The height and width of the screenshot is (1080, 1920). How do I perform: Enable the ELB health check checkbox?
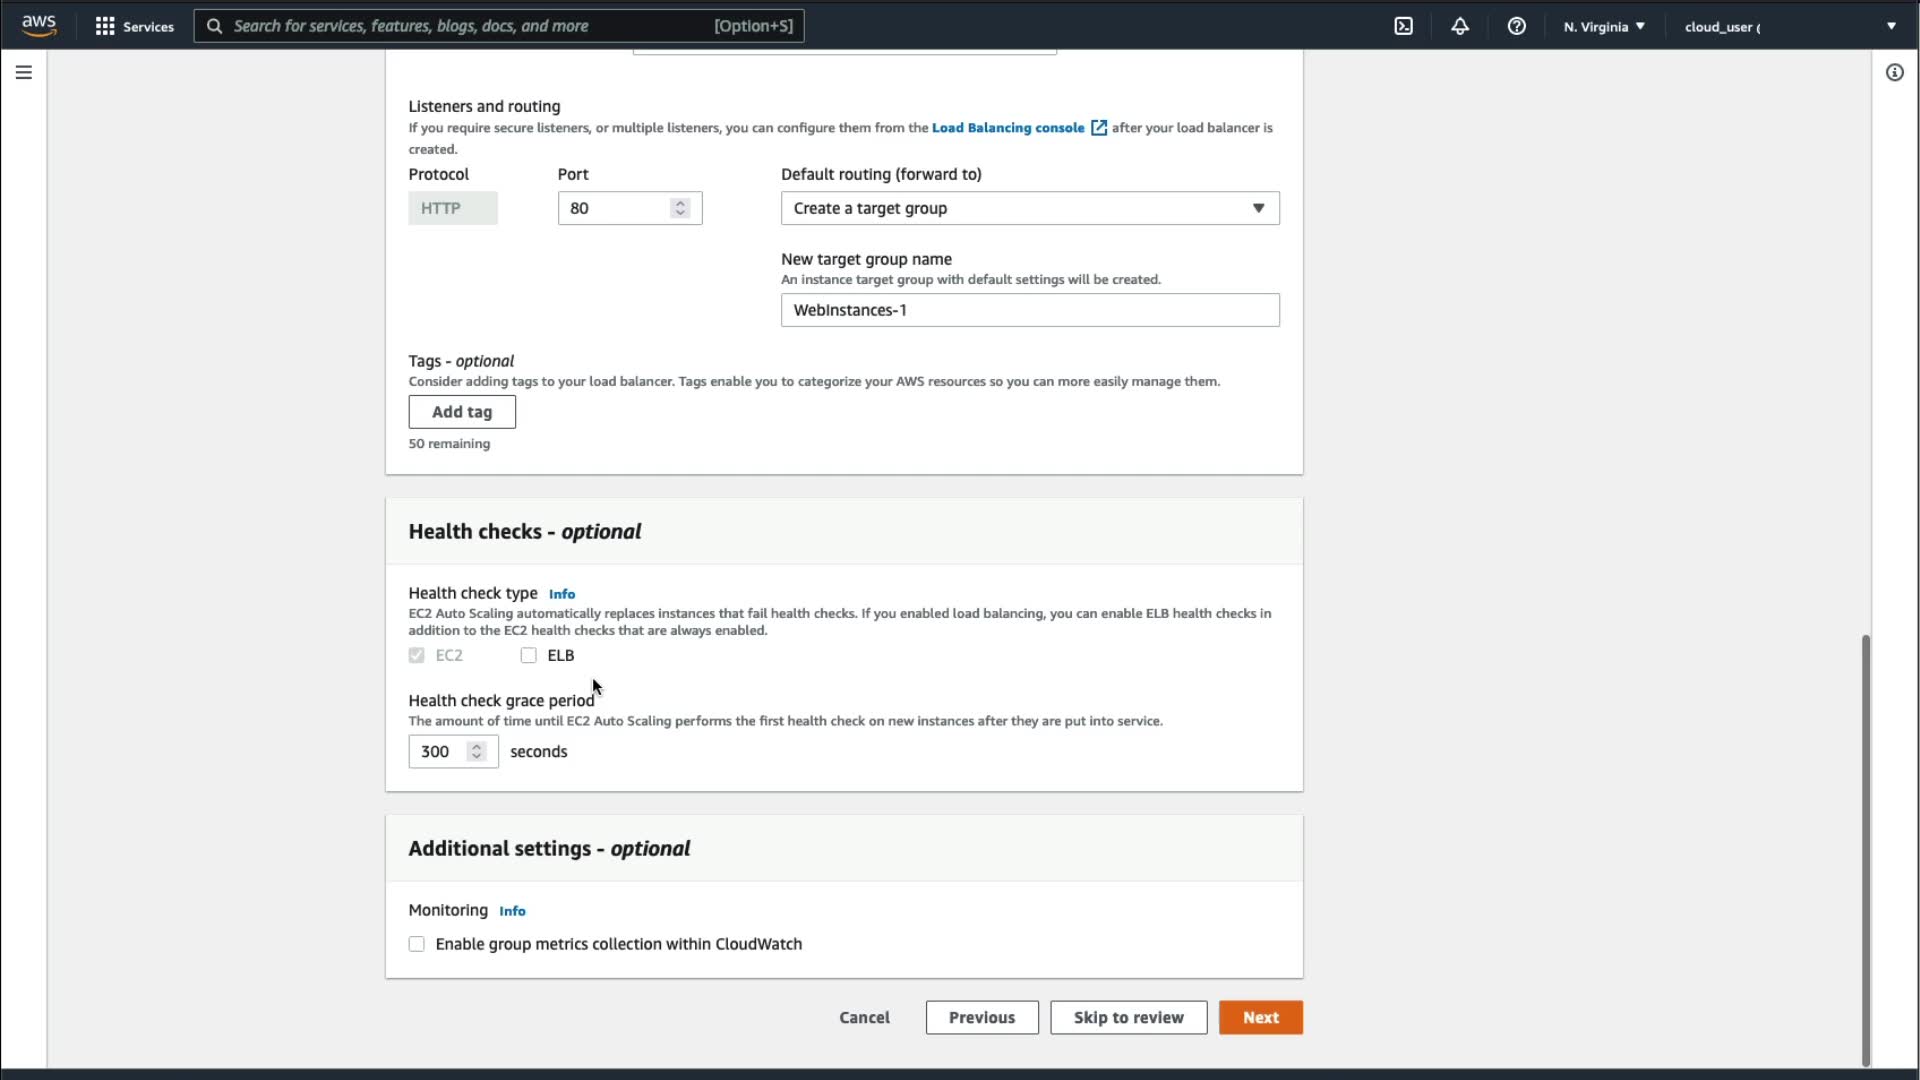(x=528, y=656)
